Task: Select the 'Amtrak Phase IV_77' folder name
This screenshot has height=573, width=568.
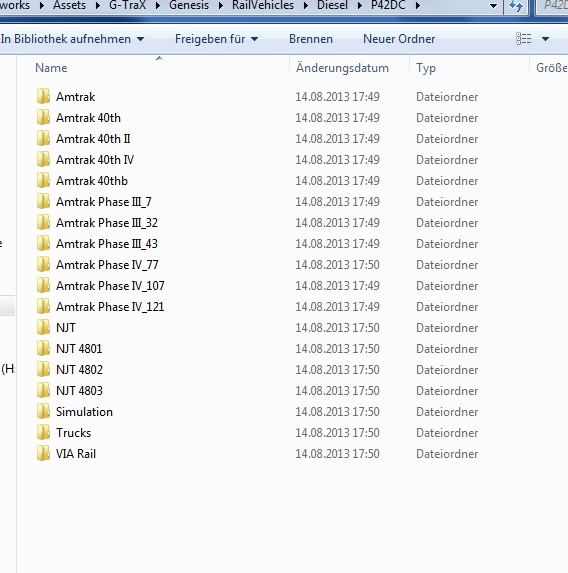Action: click(x=107, y=265)
